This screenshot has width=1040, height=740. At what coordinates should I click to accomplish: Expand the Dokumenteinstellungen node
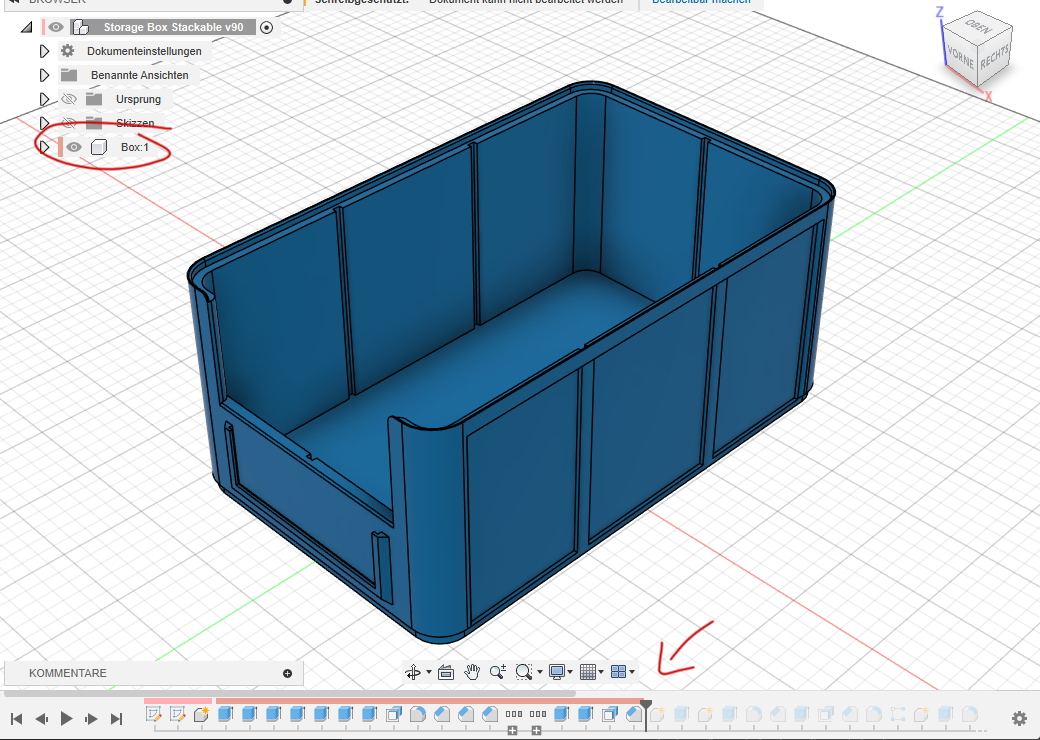coord(44,51)
